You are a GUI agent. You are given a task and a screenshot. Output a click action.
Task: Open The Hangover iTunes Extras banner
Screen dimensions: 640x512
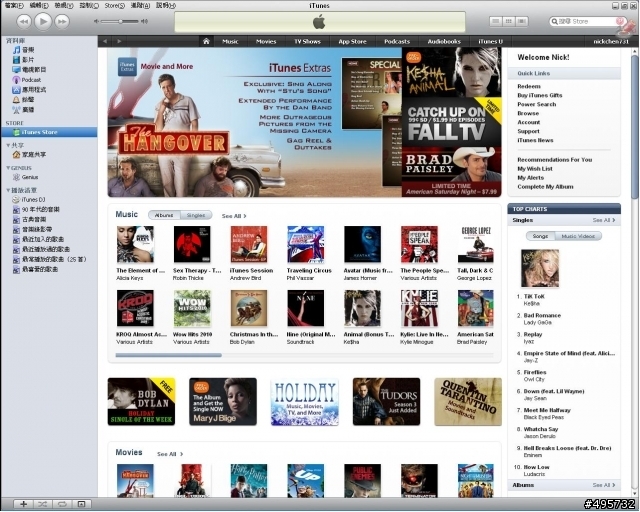tap(254, 122)
